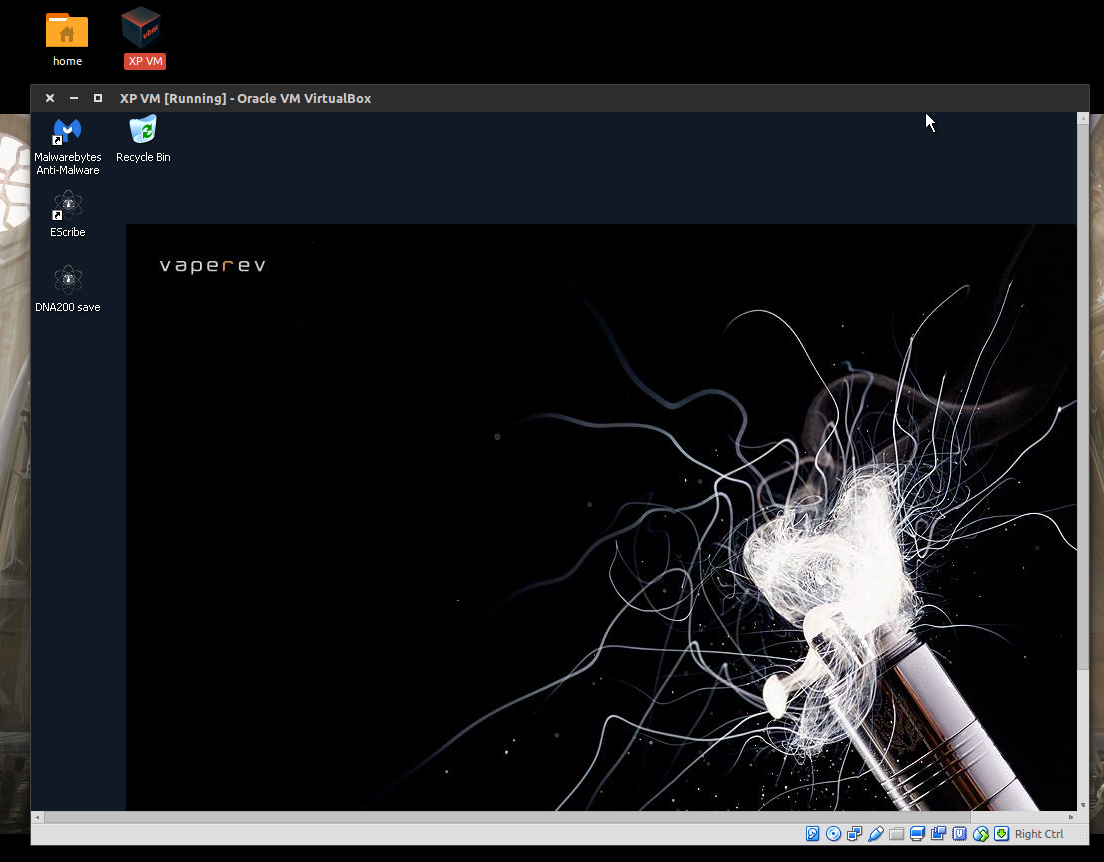Viewport: 1104px width, 862px height.
Task: Click the display monitor status icon
Action: [x=918, y=834]
